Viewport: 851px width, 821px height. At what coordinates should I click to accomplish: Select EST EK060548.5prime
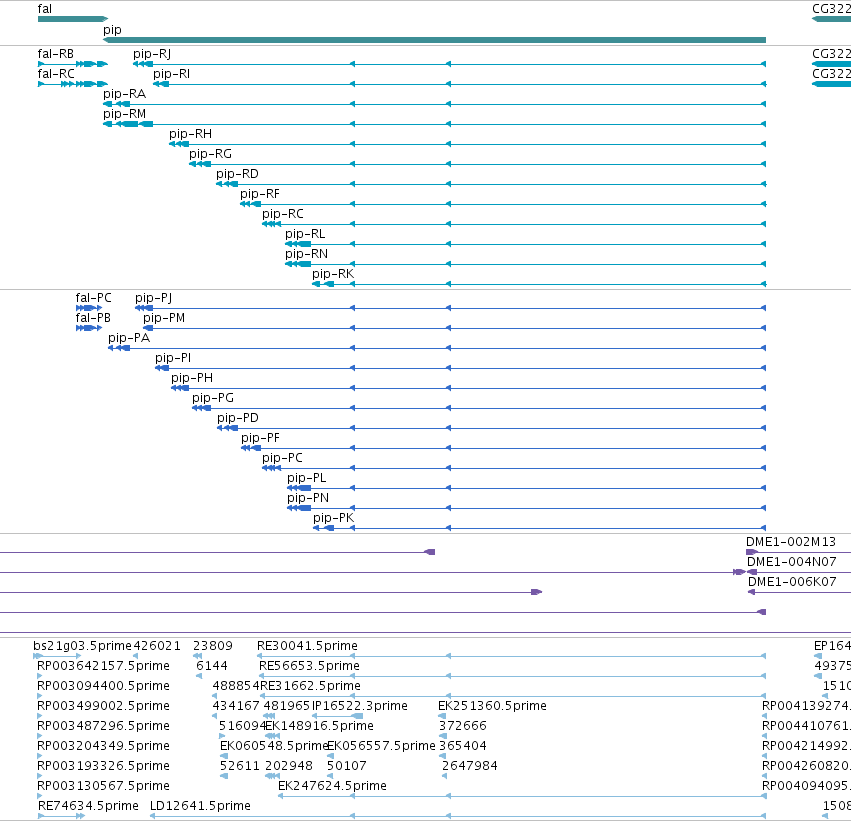click(x=274, y=747)
